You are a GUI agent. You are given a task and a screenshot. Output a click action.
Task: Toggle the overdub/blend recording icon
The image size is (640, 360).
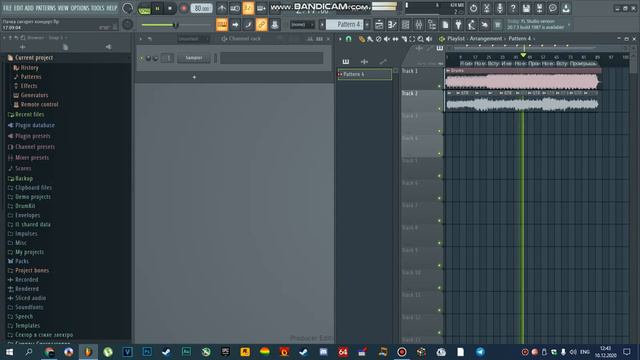pos(261,8)
